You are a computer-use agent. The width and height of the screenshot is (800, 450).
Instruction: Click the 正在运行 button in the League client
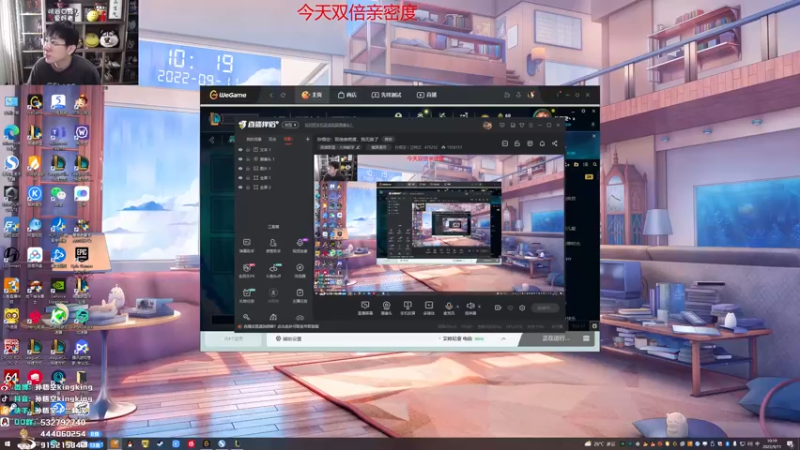tap(555, 338)
